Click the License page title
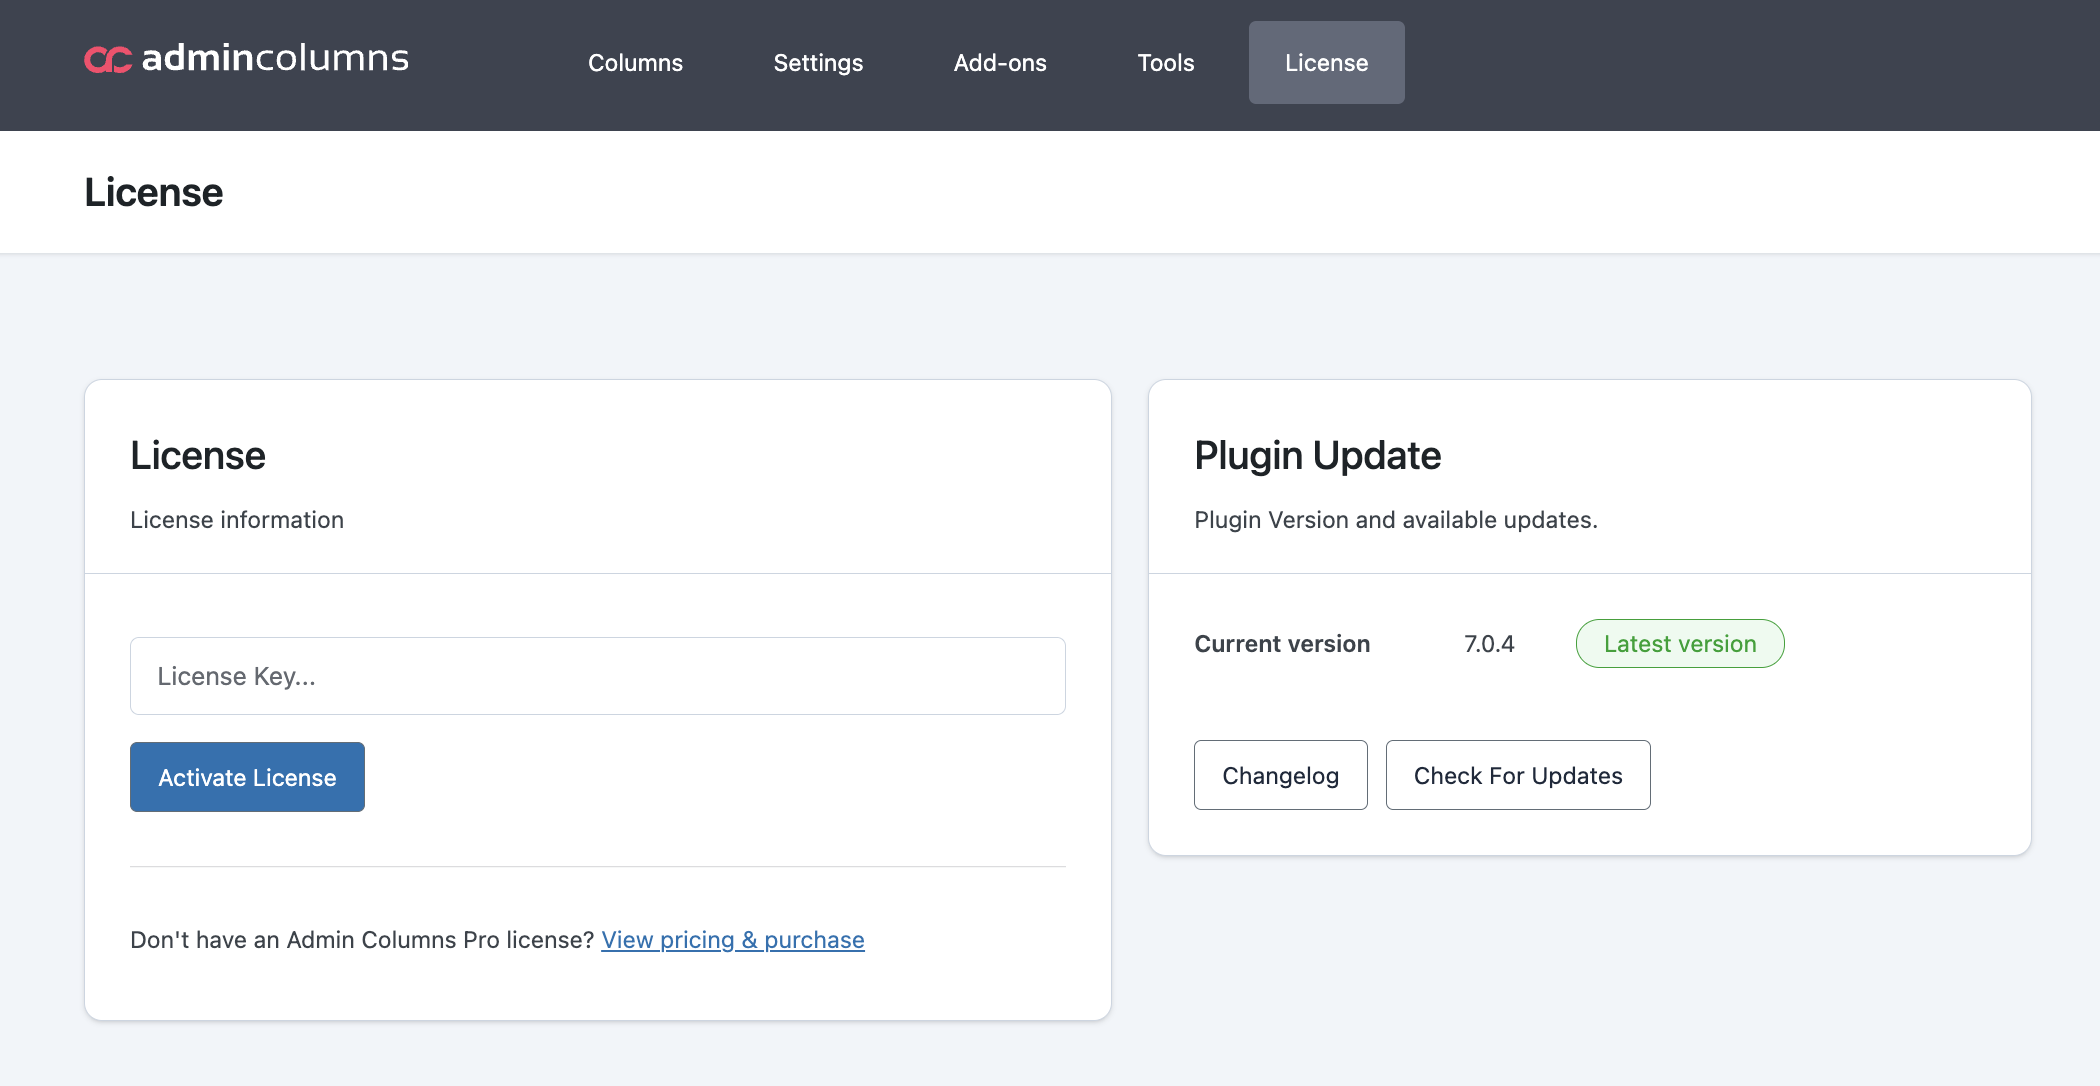This screenshot has width=2100, height=1086. 154,192
